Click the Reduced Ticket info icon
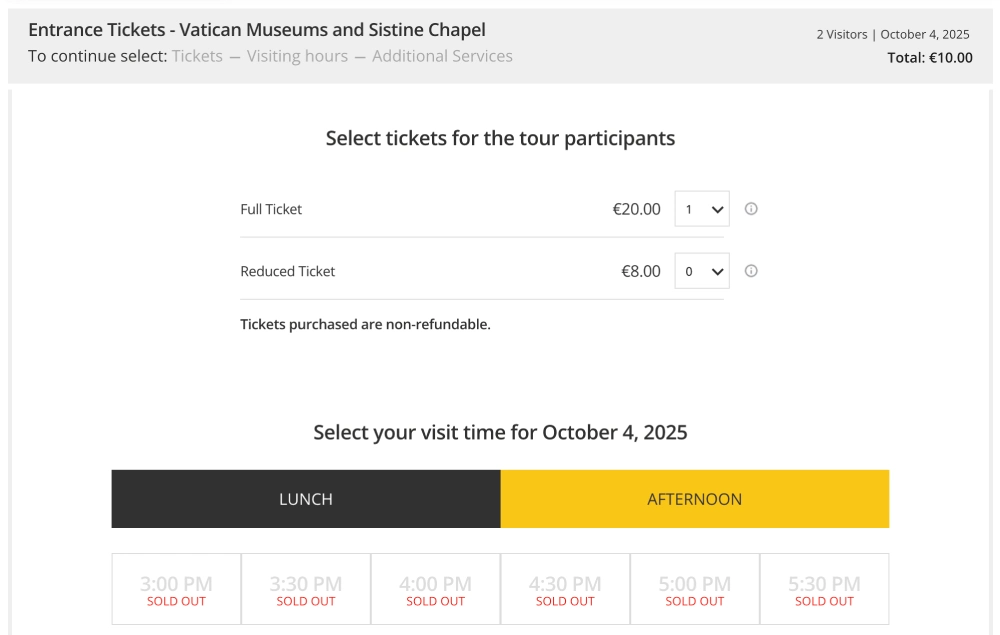The image size is (1000, 635). 751,271
